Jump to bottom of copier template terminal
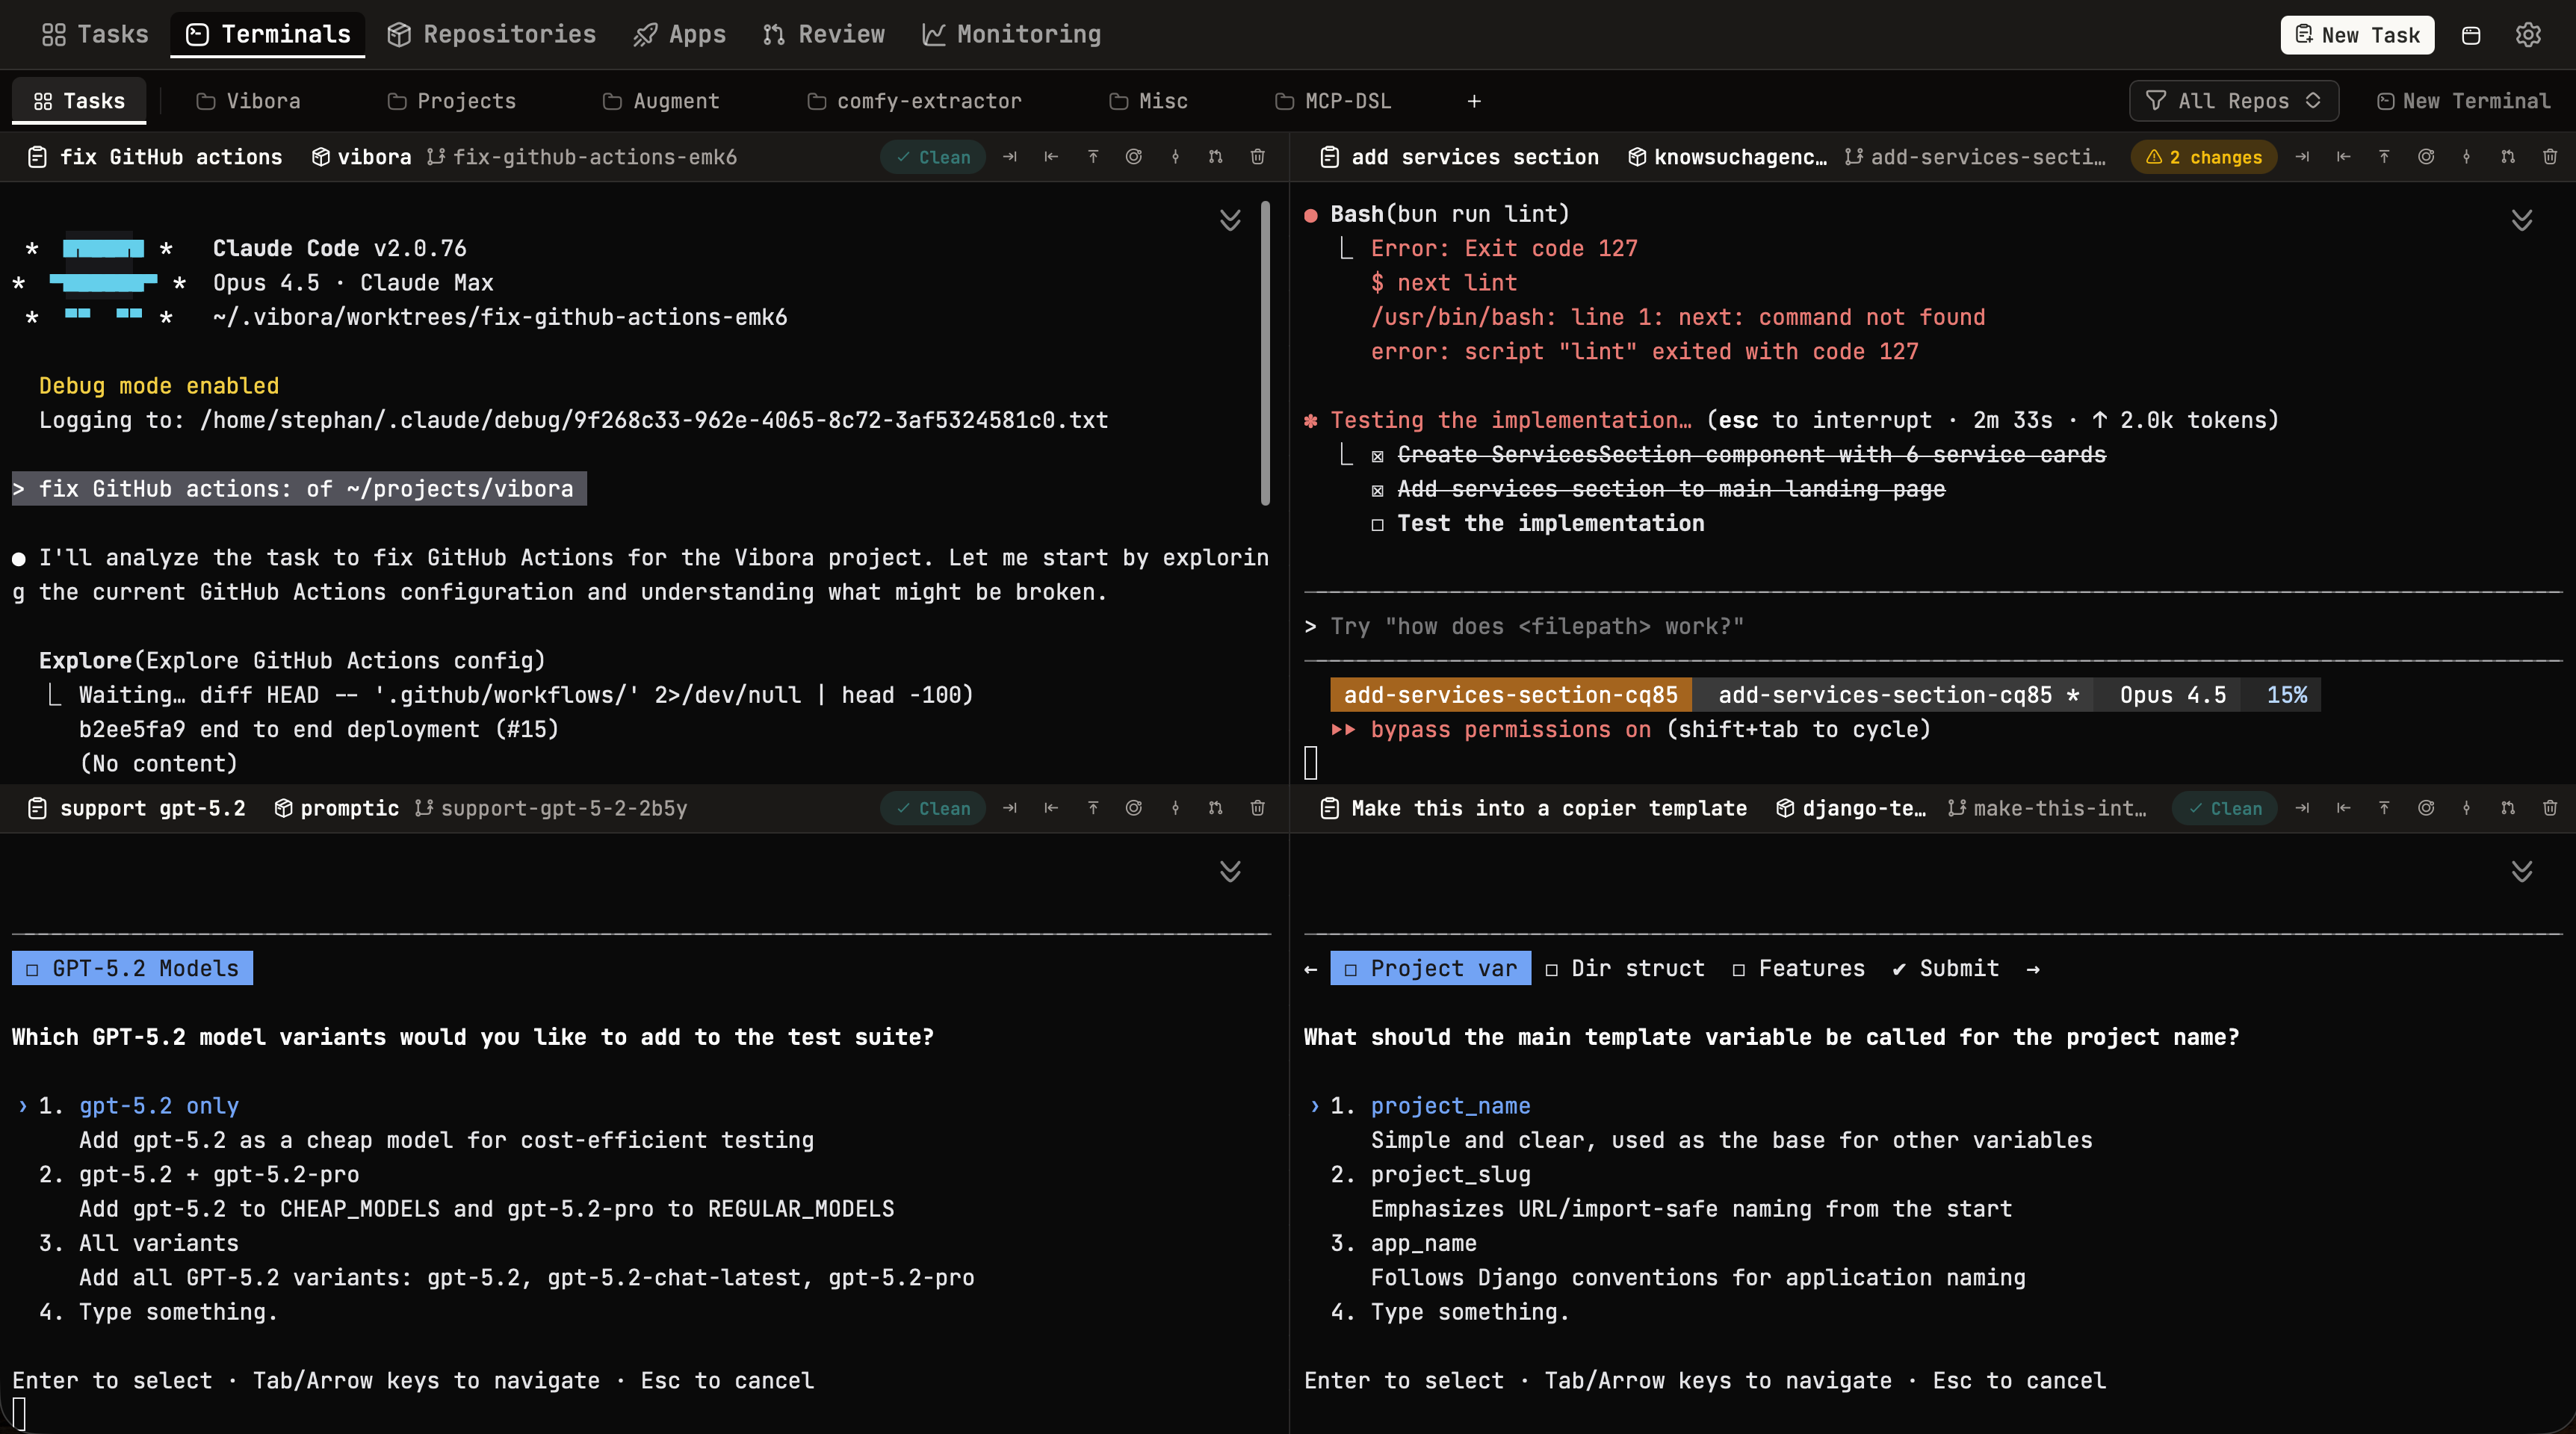Screen dimensions: 2576x1434 point(2522,871)
